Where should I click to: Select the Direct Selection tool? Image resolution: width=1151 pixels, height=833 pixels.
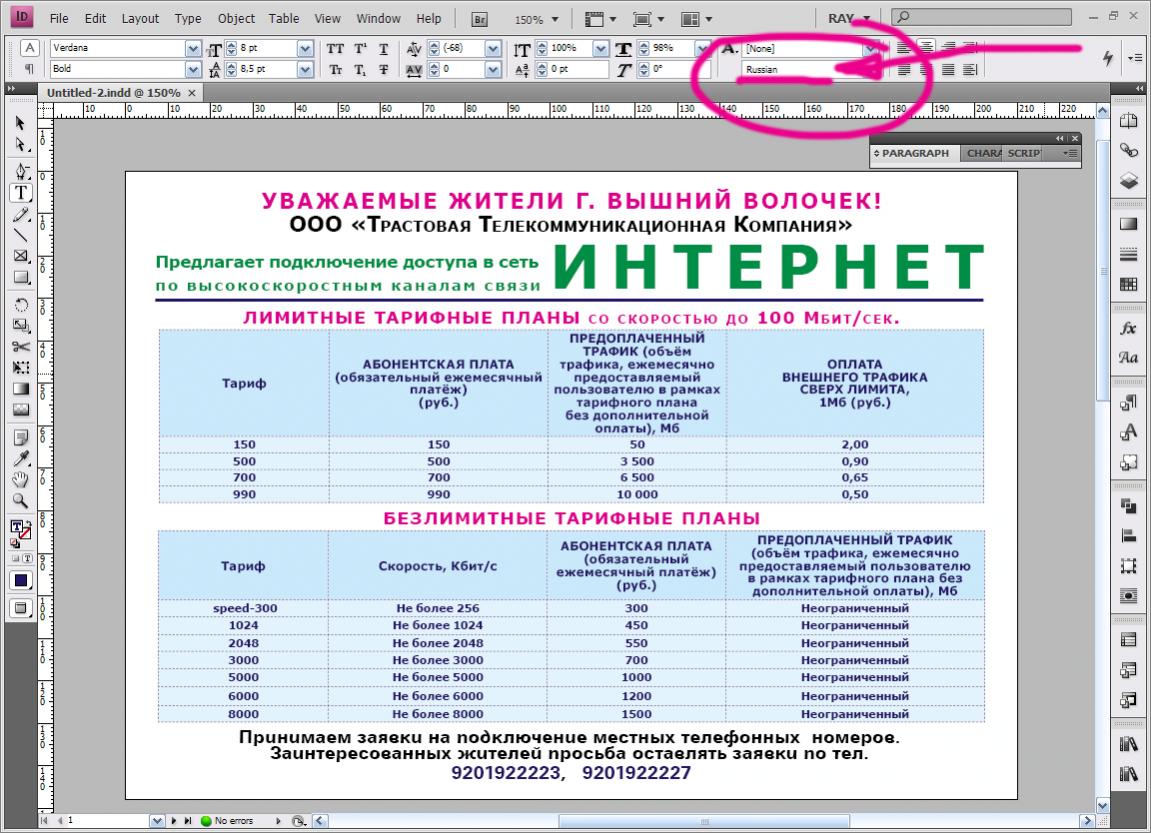point(21,145)
